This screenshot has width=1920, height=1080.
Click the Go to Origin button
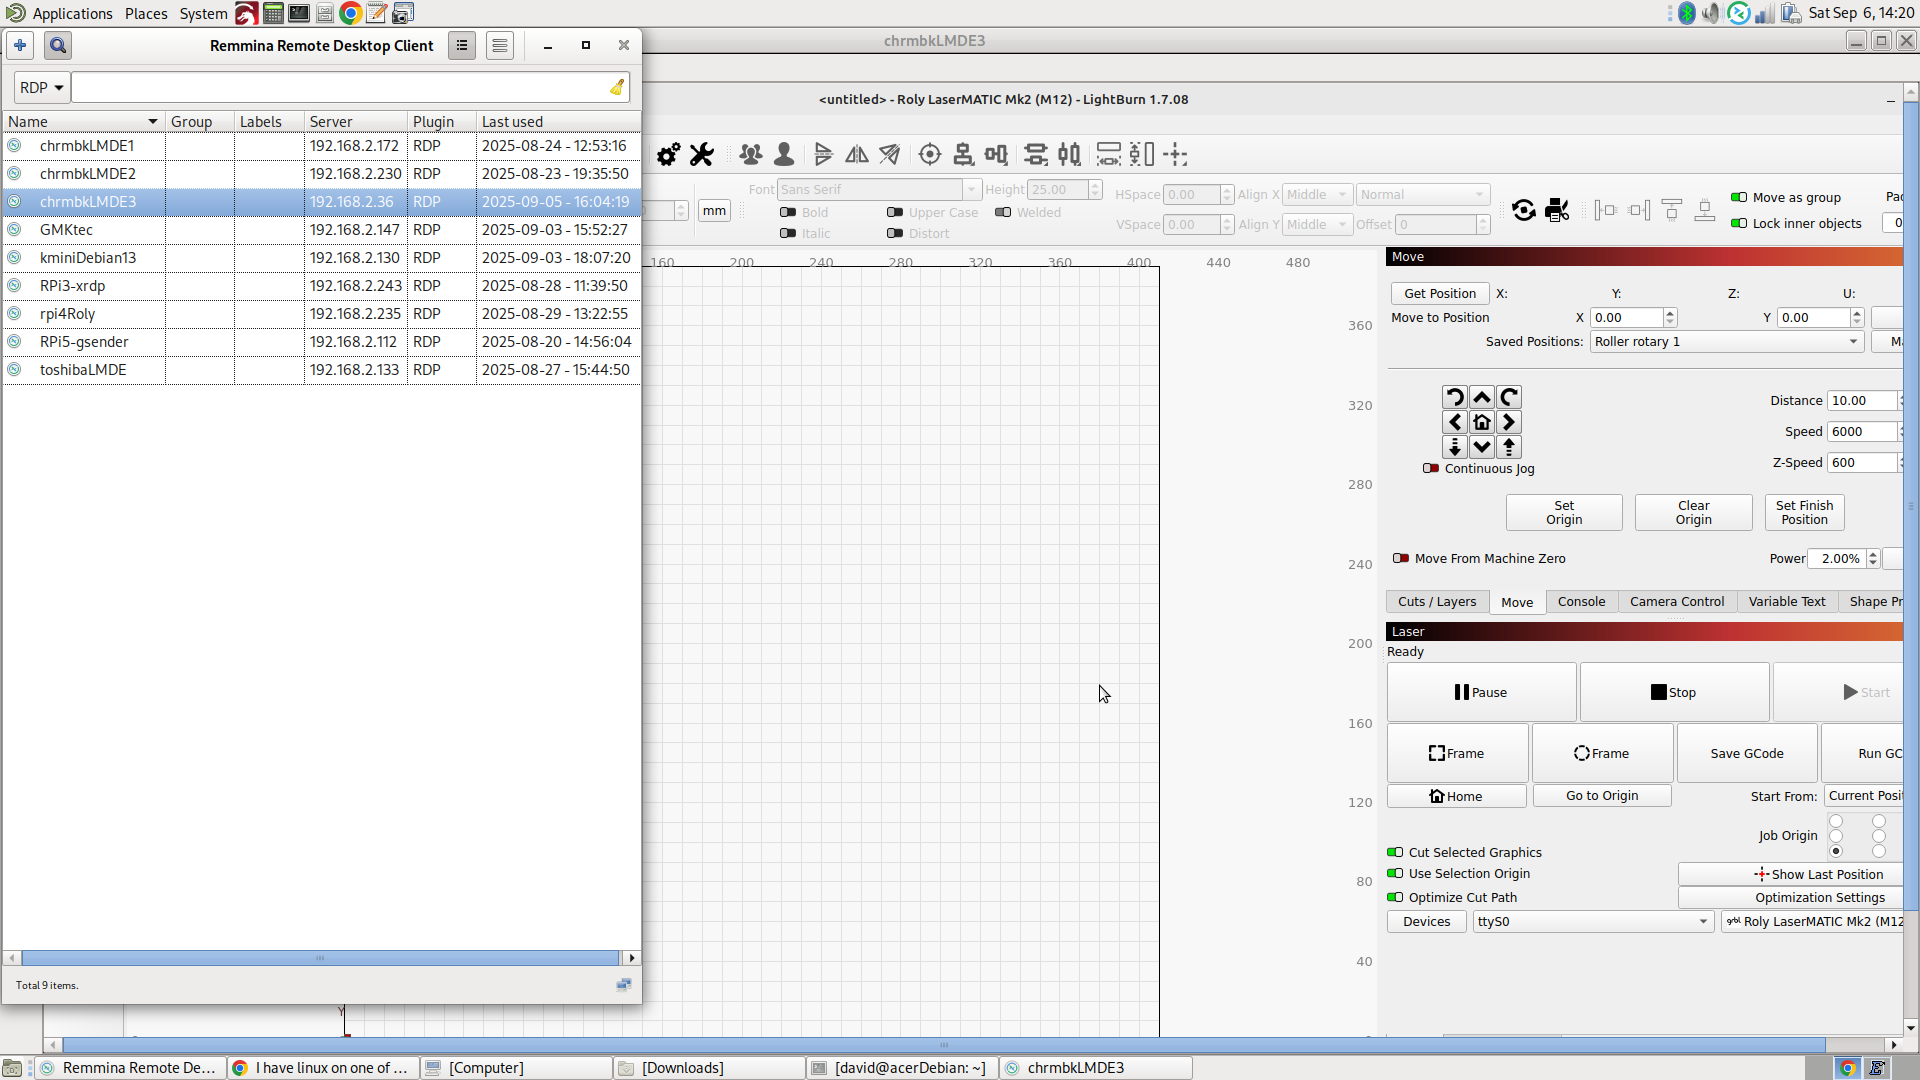point(1602,796)
